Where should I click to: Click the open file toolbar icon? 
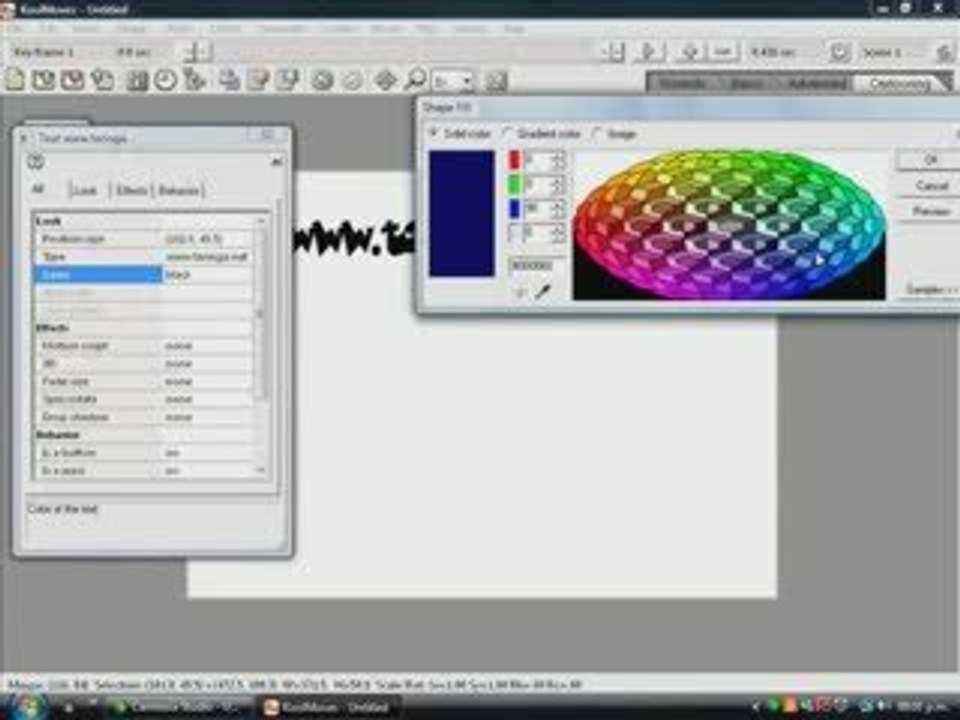pyautogui.click(x=43, y=80)
